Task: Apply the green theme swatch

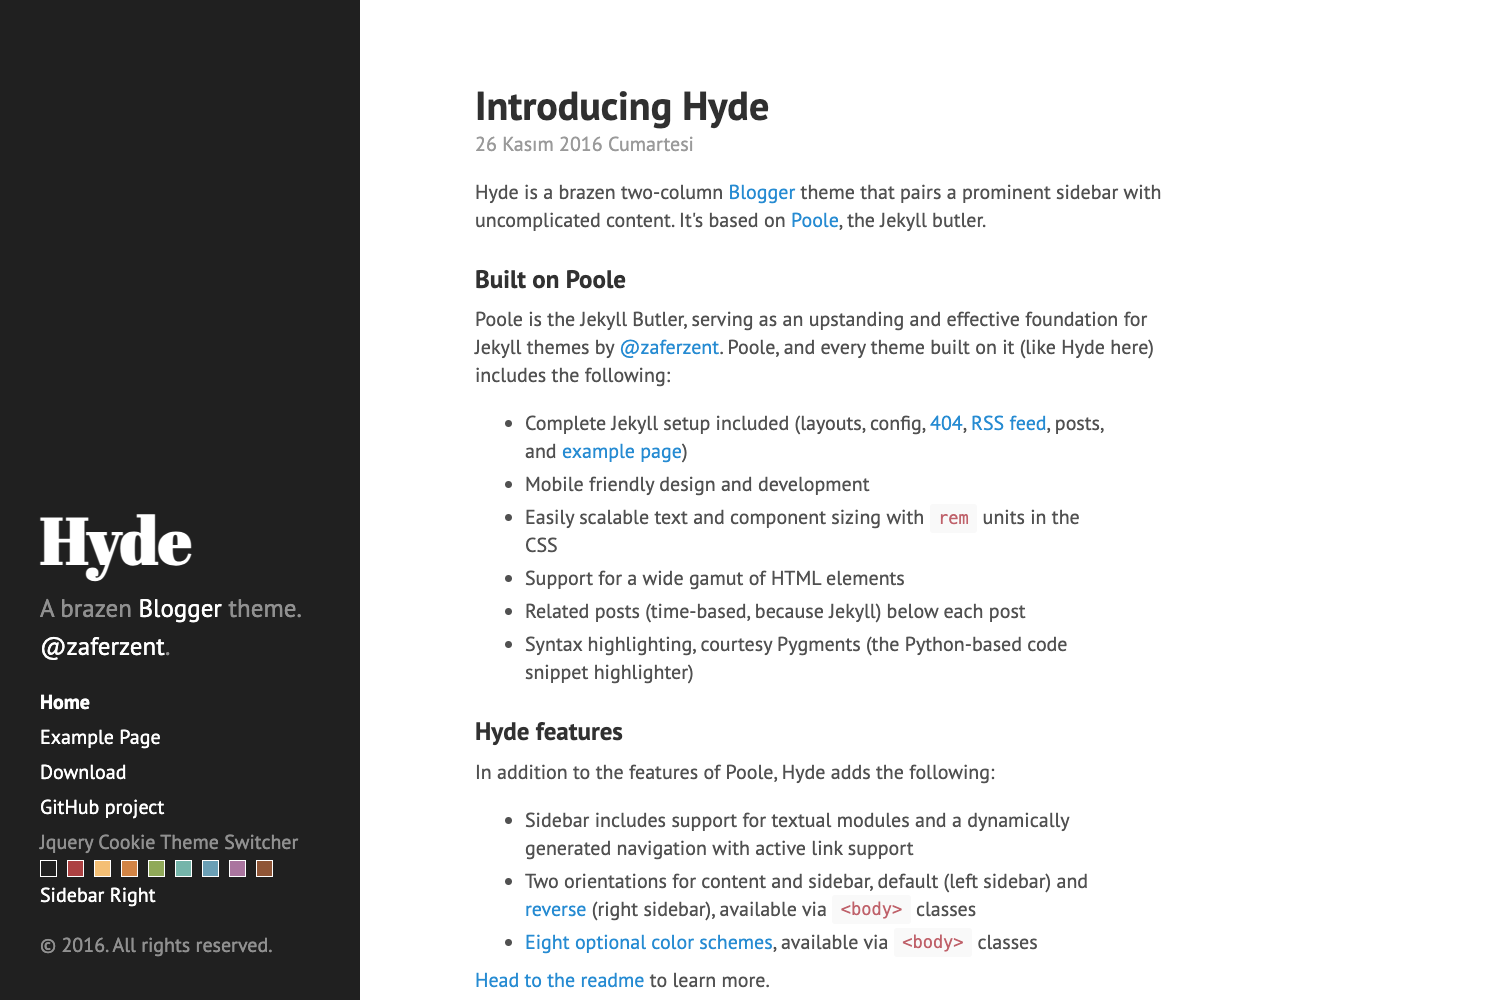Action: click(x=156, y=868)
